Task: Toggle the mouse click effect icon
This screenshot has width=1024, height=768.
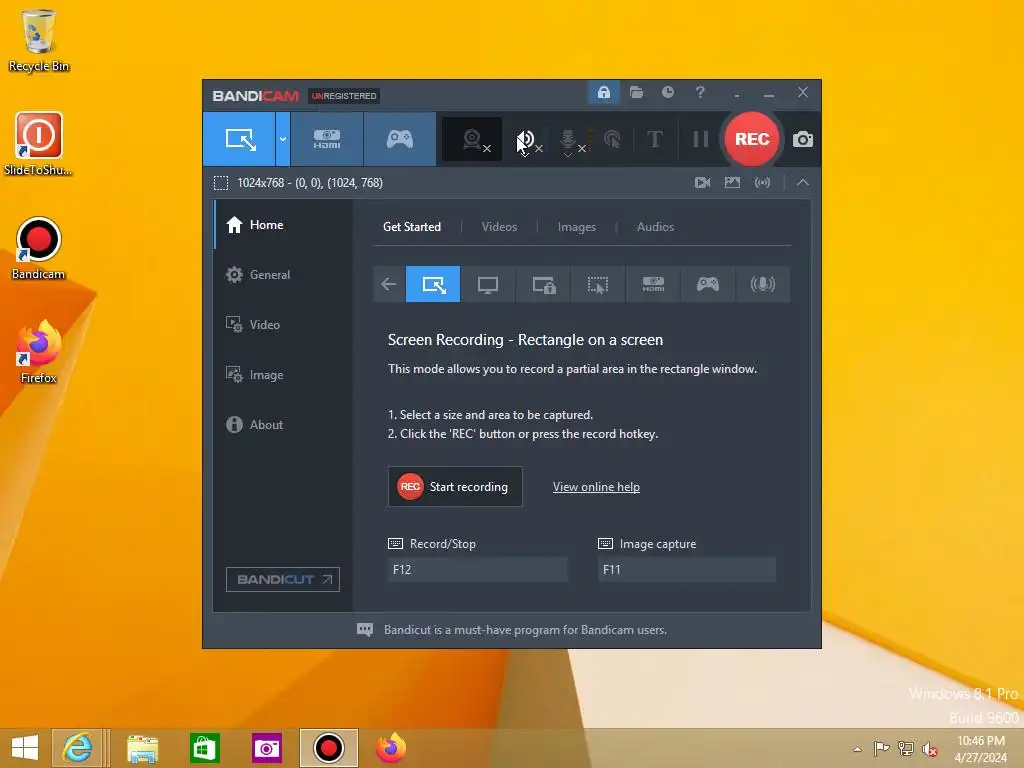Action: point(613,139)
